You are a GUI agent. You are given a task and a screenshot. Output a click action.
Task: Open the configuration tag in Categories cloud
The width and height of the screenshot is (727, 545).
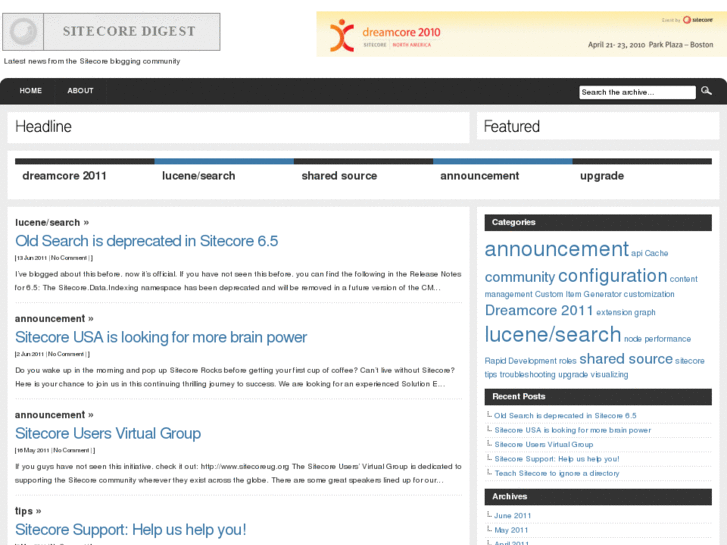pyautogui.click(x=612, y=276)
